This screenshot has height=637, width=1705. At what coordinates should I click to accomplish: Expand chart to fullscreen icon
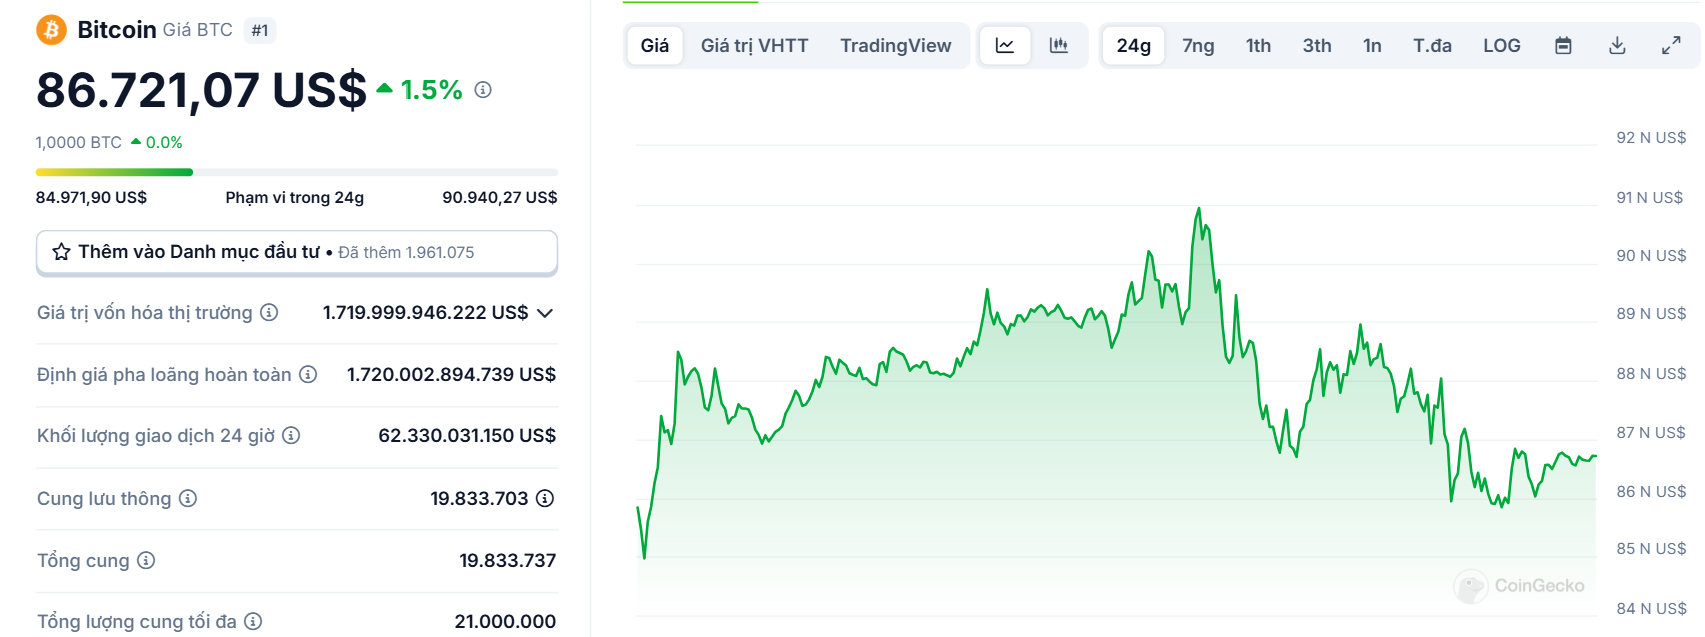point(1671,45)
